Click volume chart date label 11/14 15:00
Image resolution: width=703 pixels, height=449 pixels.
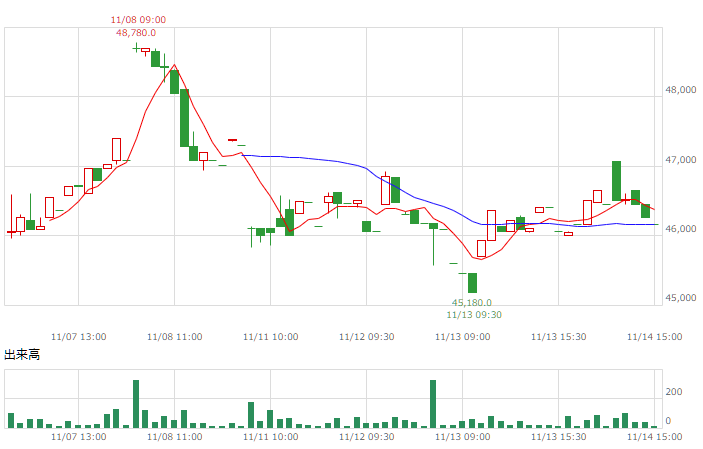tap(655, 436)
